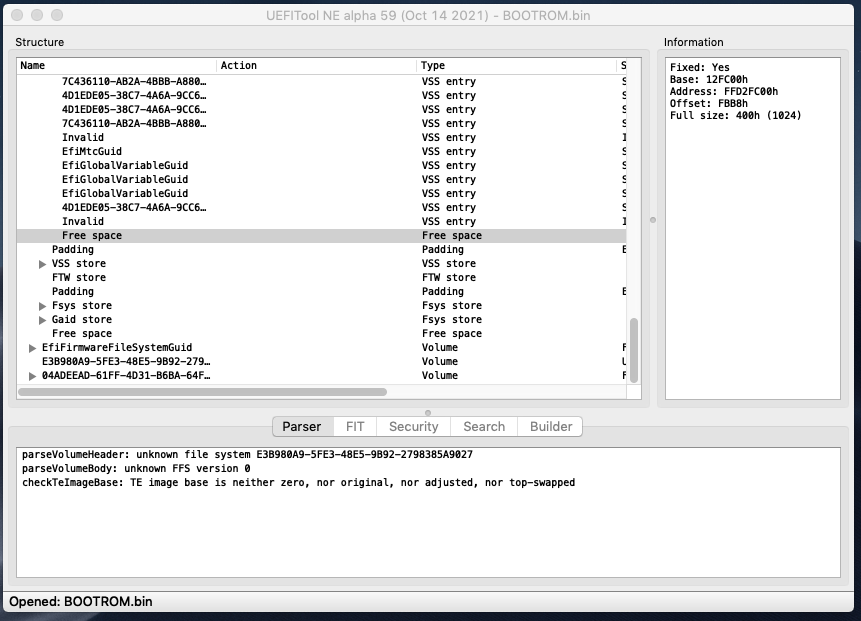Click the Type column header
This screenshot has height=621, width=861.
[x=516, y=65]
